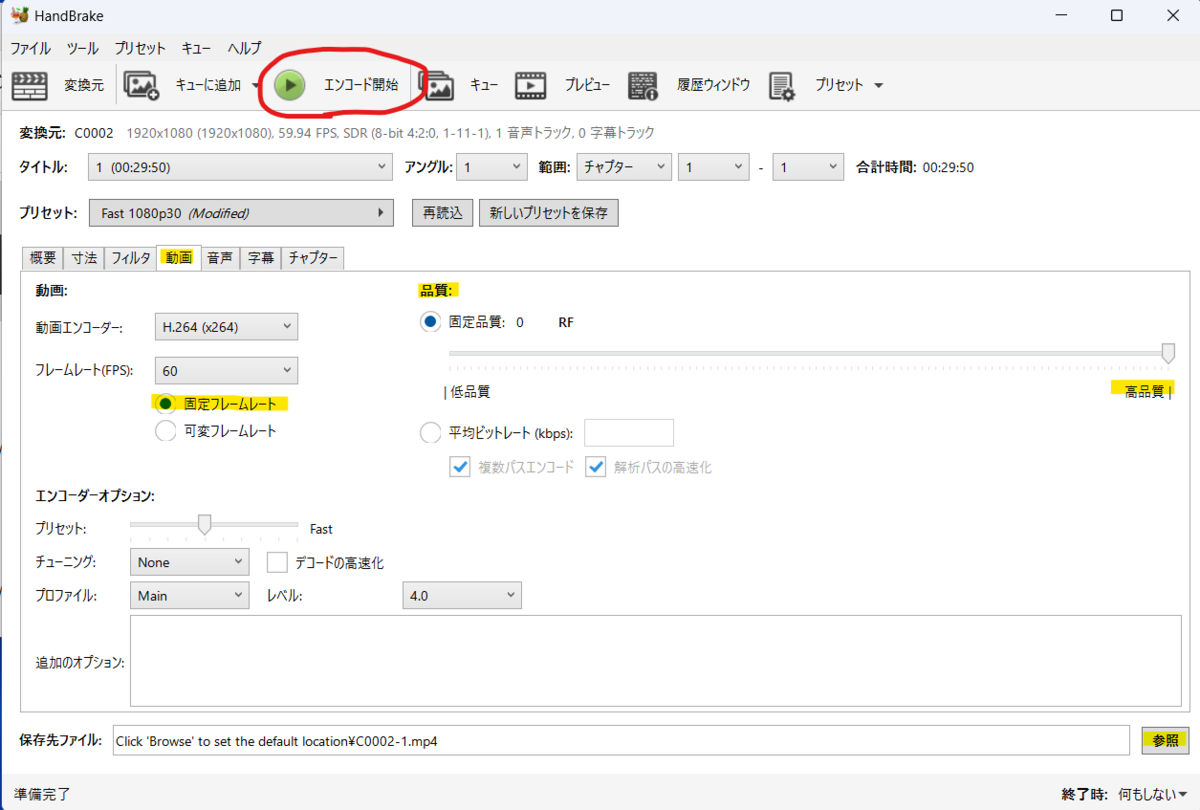
Task: Open the 範囲 チャプター dropdown
Action: (624, 167)
